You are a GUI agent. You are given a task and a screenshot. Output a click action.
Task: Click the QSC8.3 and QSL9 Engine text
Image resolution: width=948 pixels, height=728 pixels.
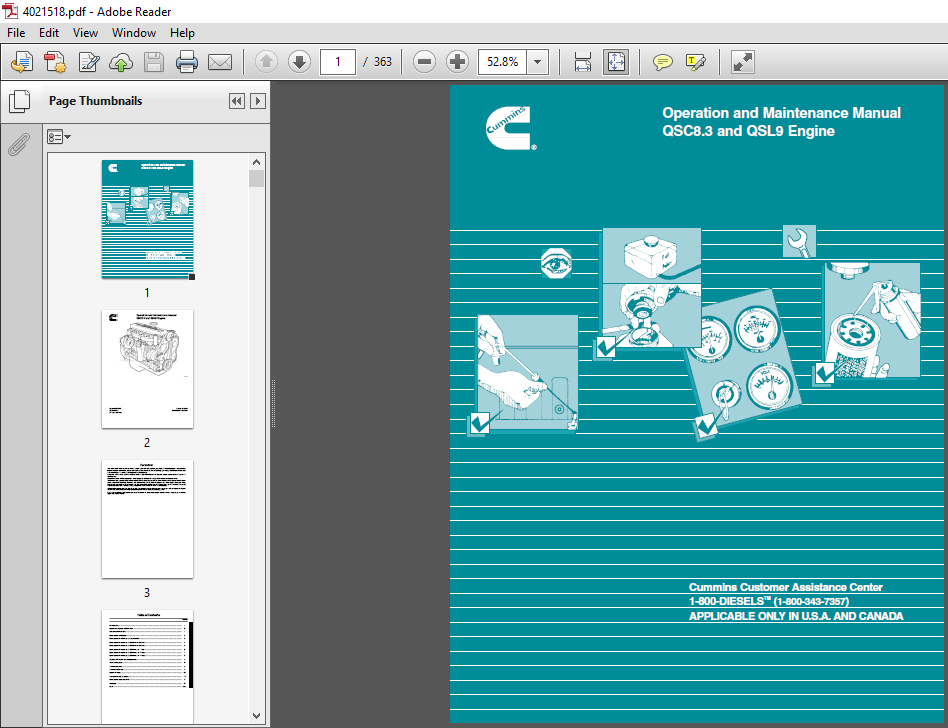click(748, 131)
